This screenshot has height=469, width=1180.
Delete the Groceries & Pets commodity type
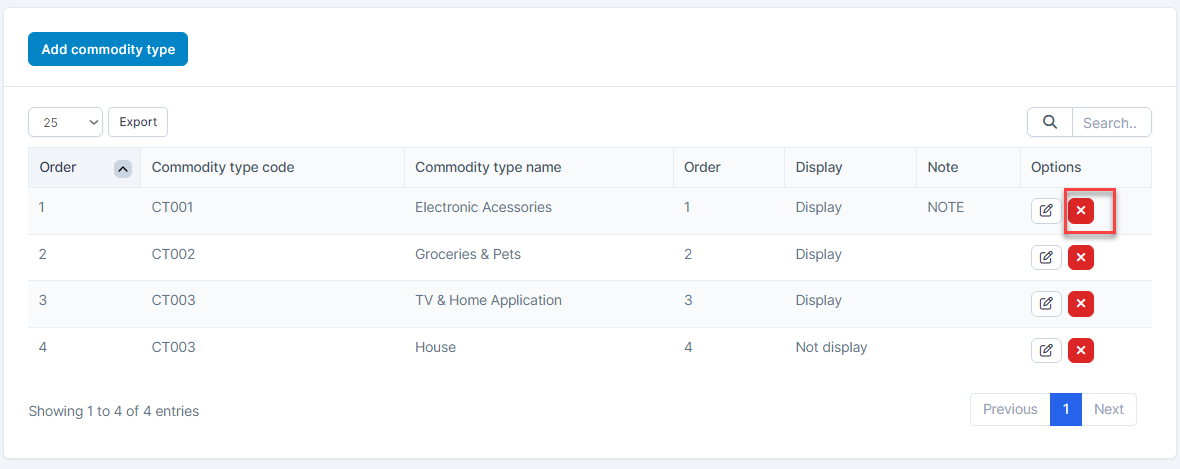(x=1081, y=257)
